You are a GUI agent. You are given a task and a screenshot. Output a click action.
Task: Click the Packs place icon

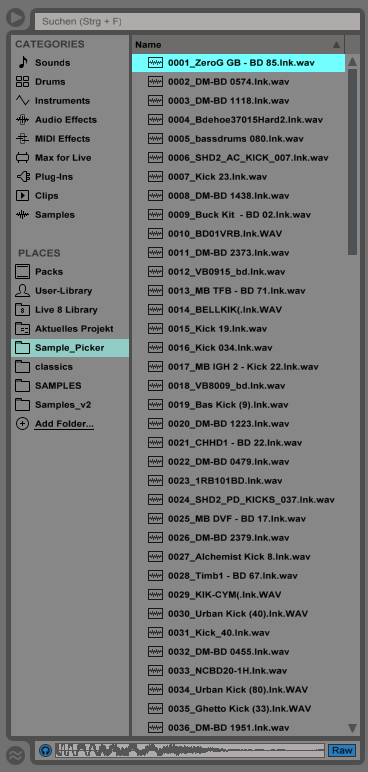pyautogui.click(x=23, y=271)
